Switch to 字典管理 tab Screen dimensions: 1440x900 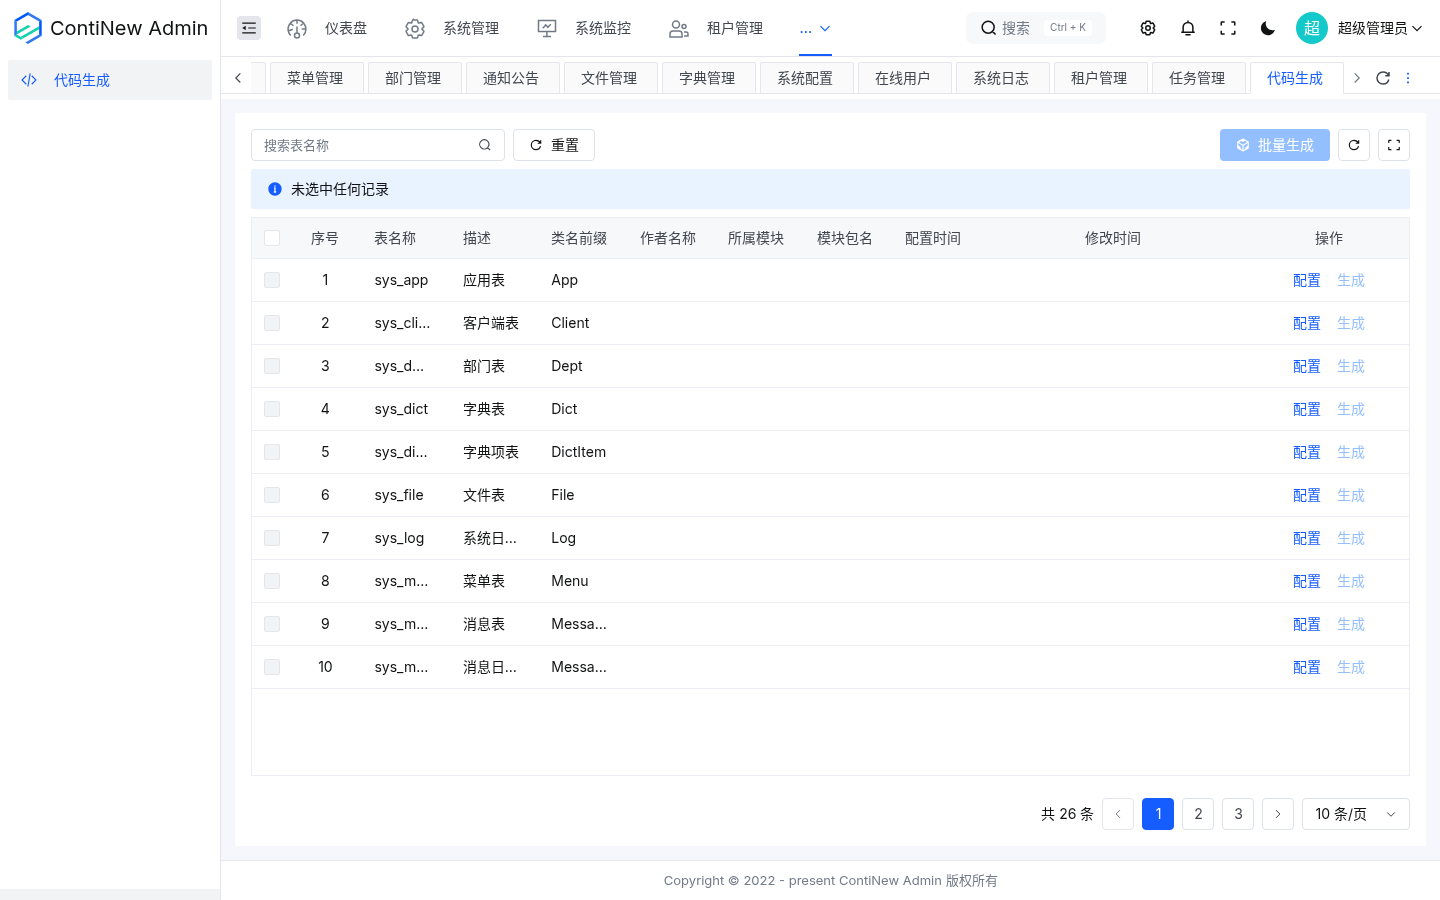(x=708, y=78)
